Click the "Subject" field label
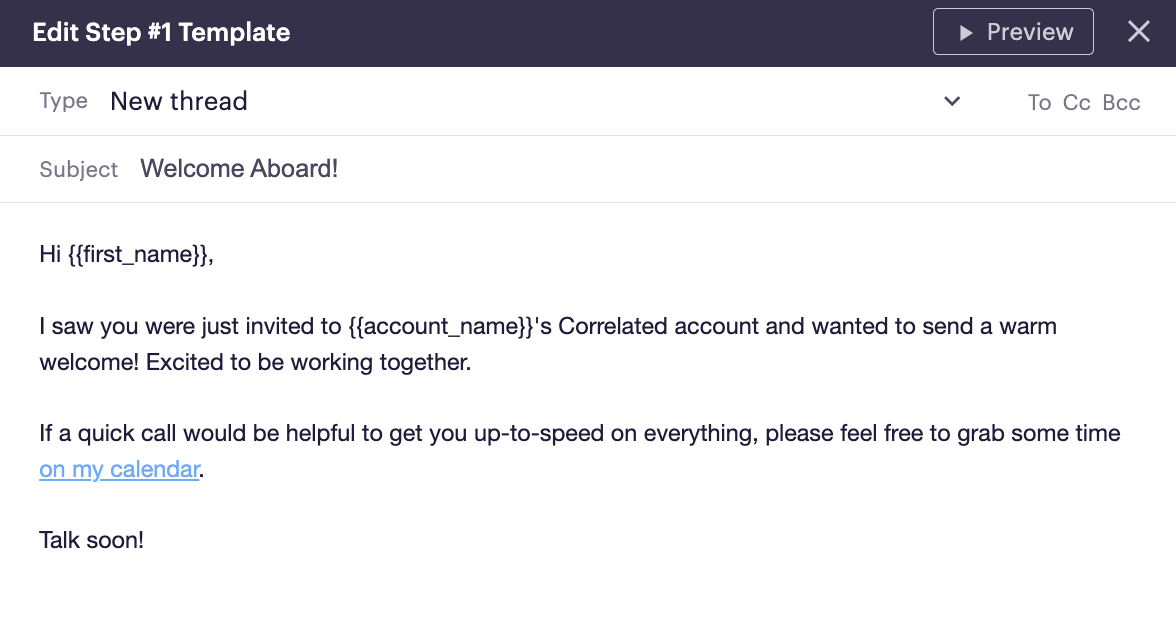 [78, 169]
